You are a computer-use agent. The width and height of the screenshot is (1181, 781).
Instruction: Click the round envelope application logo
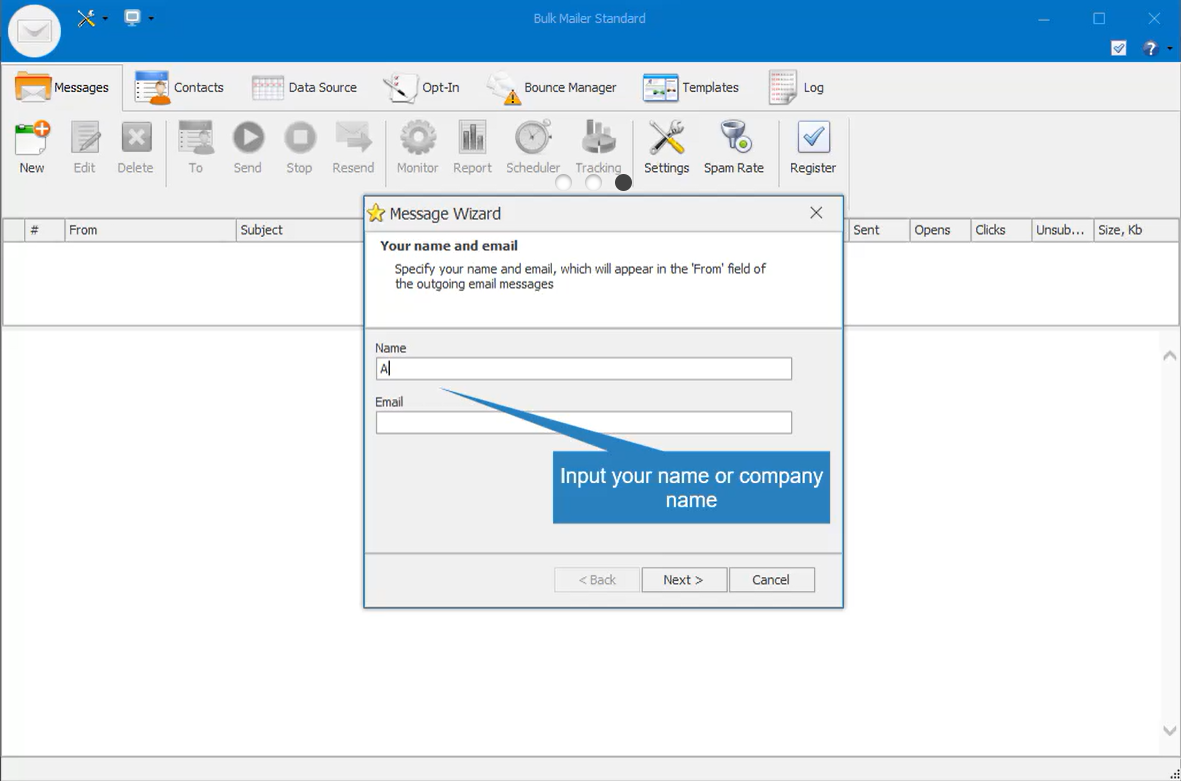[35, 31]
